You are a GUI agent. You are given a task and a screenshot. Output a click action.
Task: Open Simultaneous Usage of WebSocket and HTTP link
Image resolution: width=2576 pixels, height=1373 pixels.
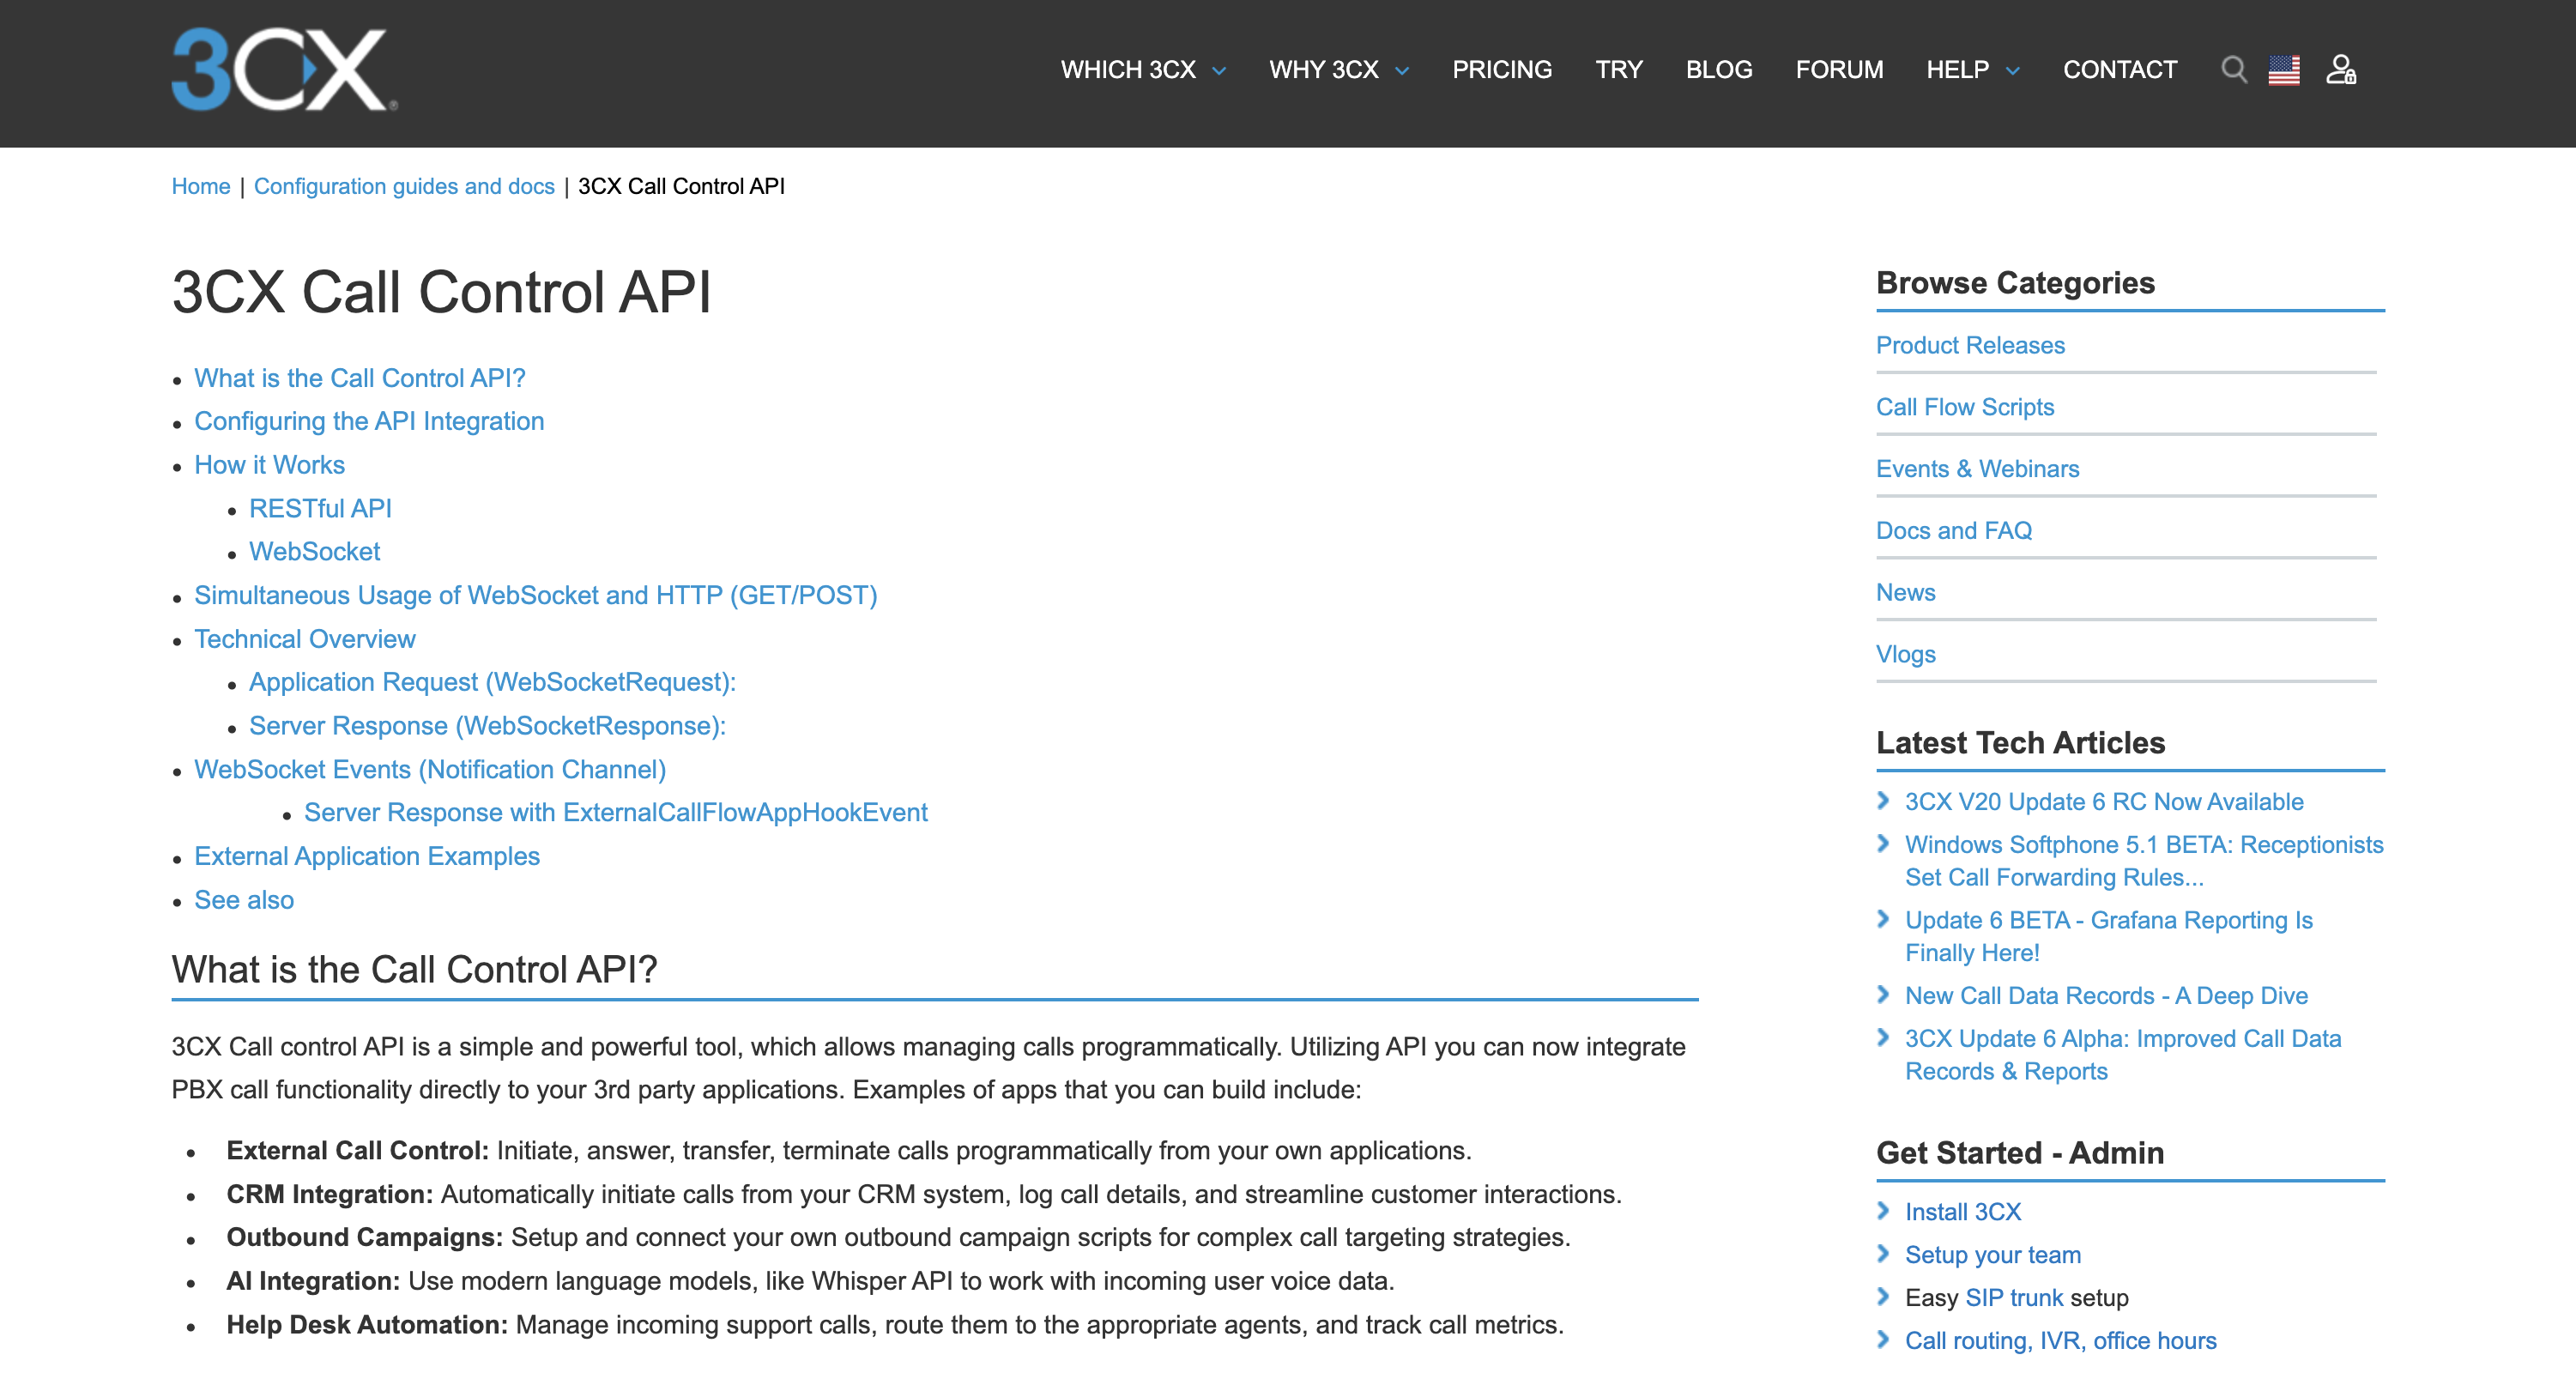(535, 595)
